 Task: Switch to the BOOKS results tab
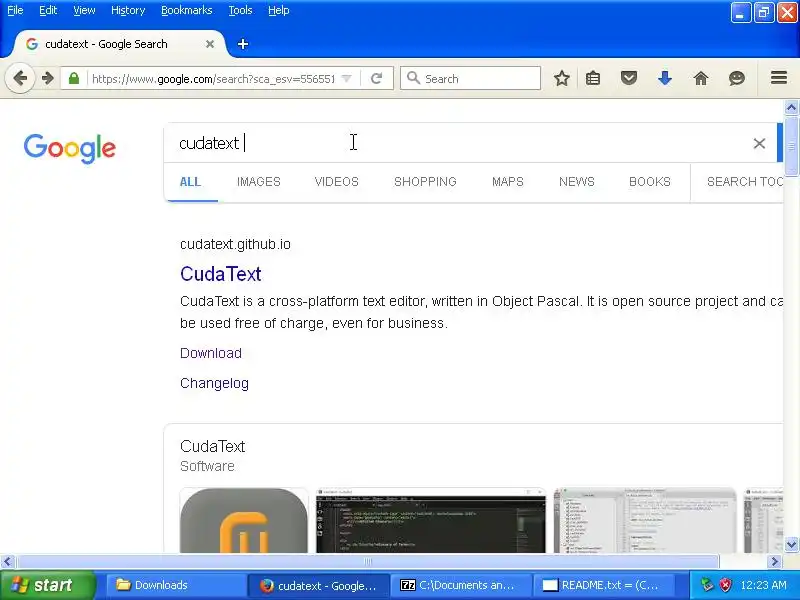coord(649,182)
